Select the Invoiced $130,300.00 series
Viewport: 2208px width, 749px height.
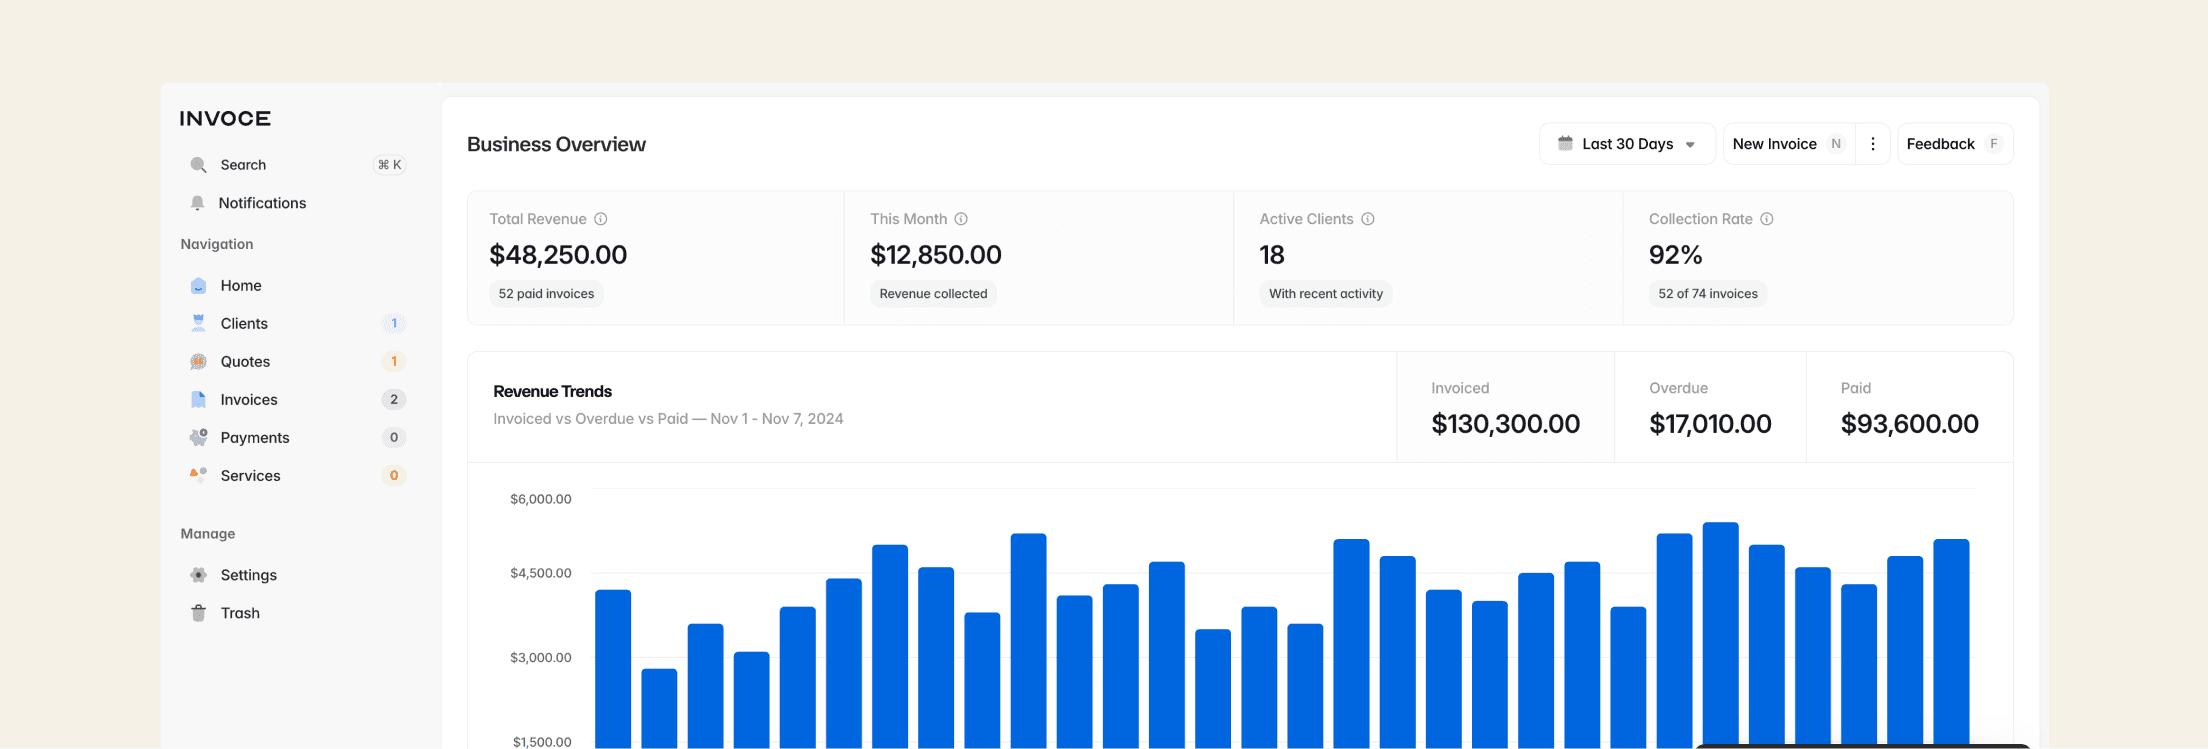pyautogui.click(x=1505, y=407)
